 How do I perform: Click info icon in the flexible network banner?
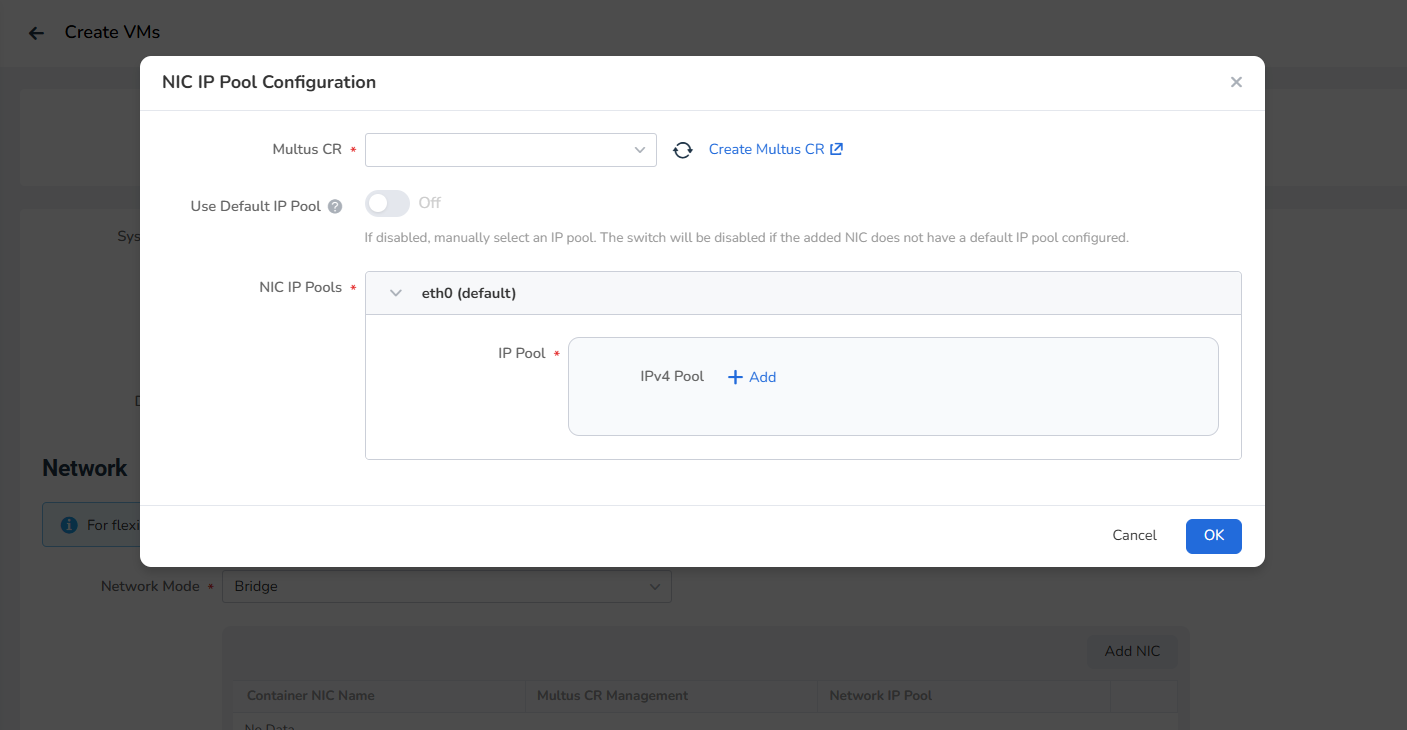(x=67, y=523)
